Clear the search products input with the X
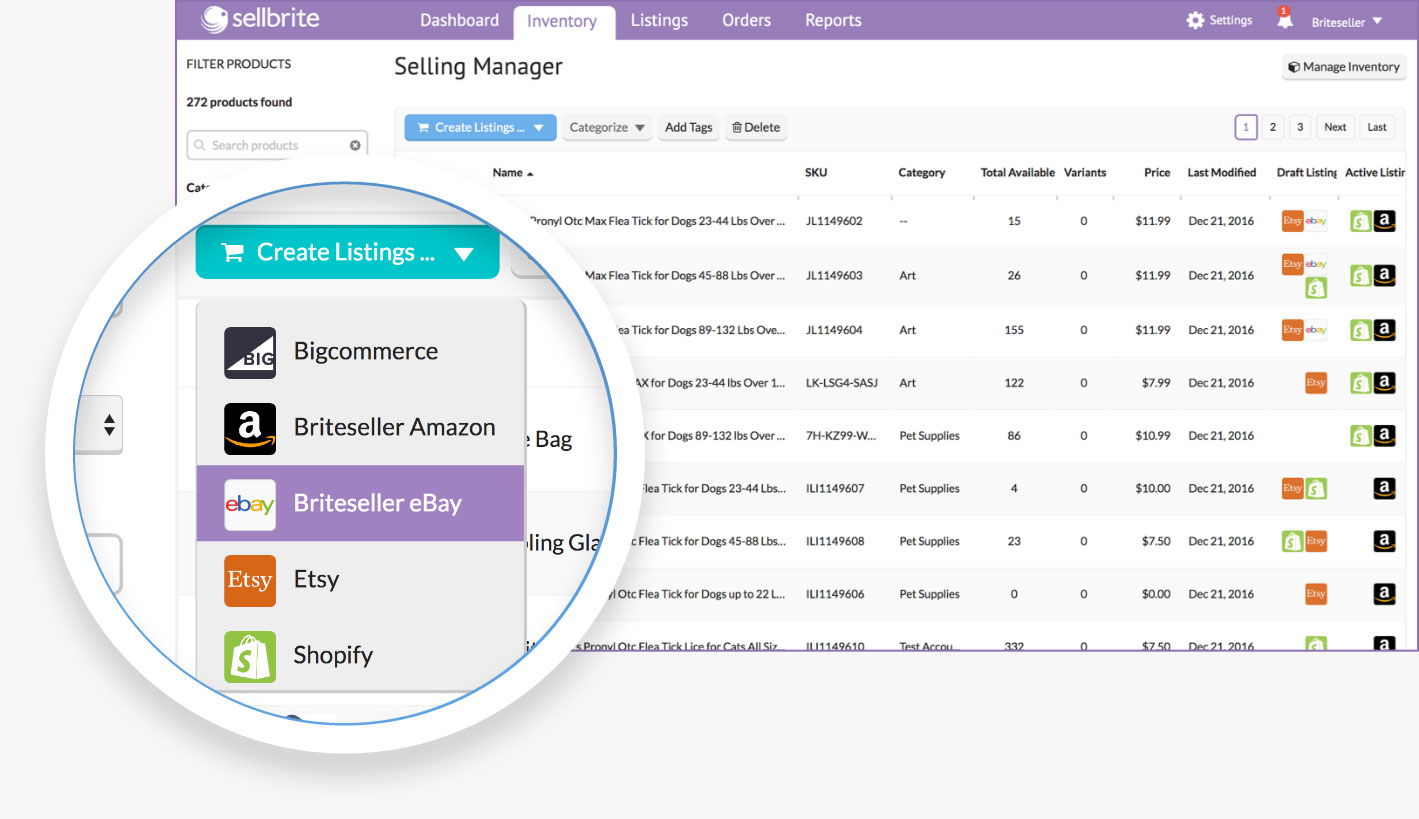Screen dimensions: 1419x819 click(355, 144)
